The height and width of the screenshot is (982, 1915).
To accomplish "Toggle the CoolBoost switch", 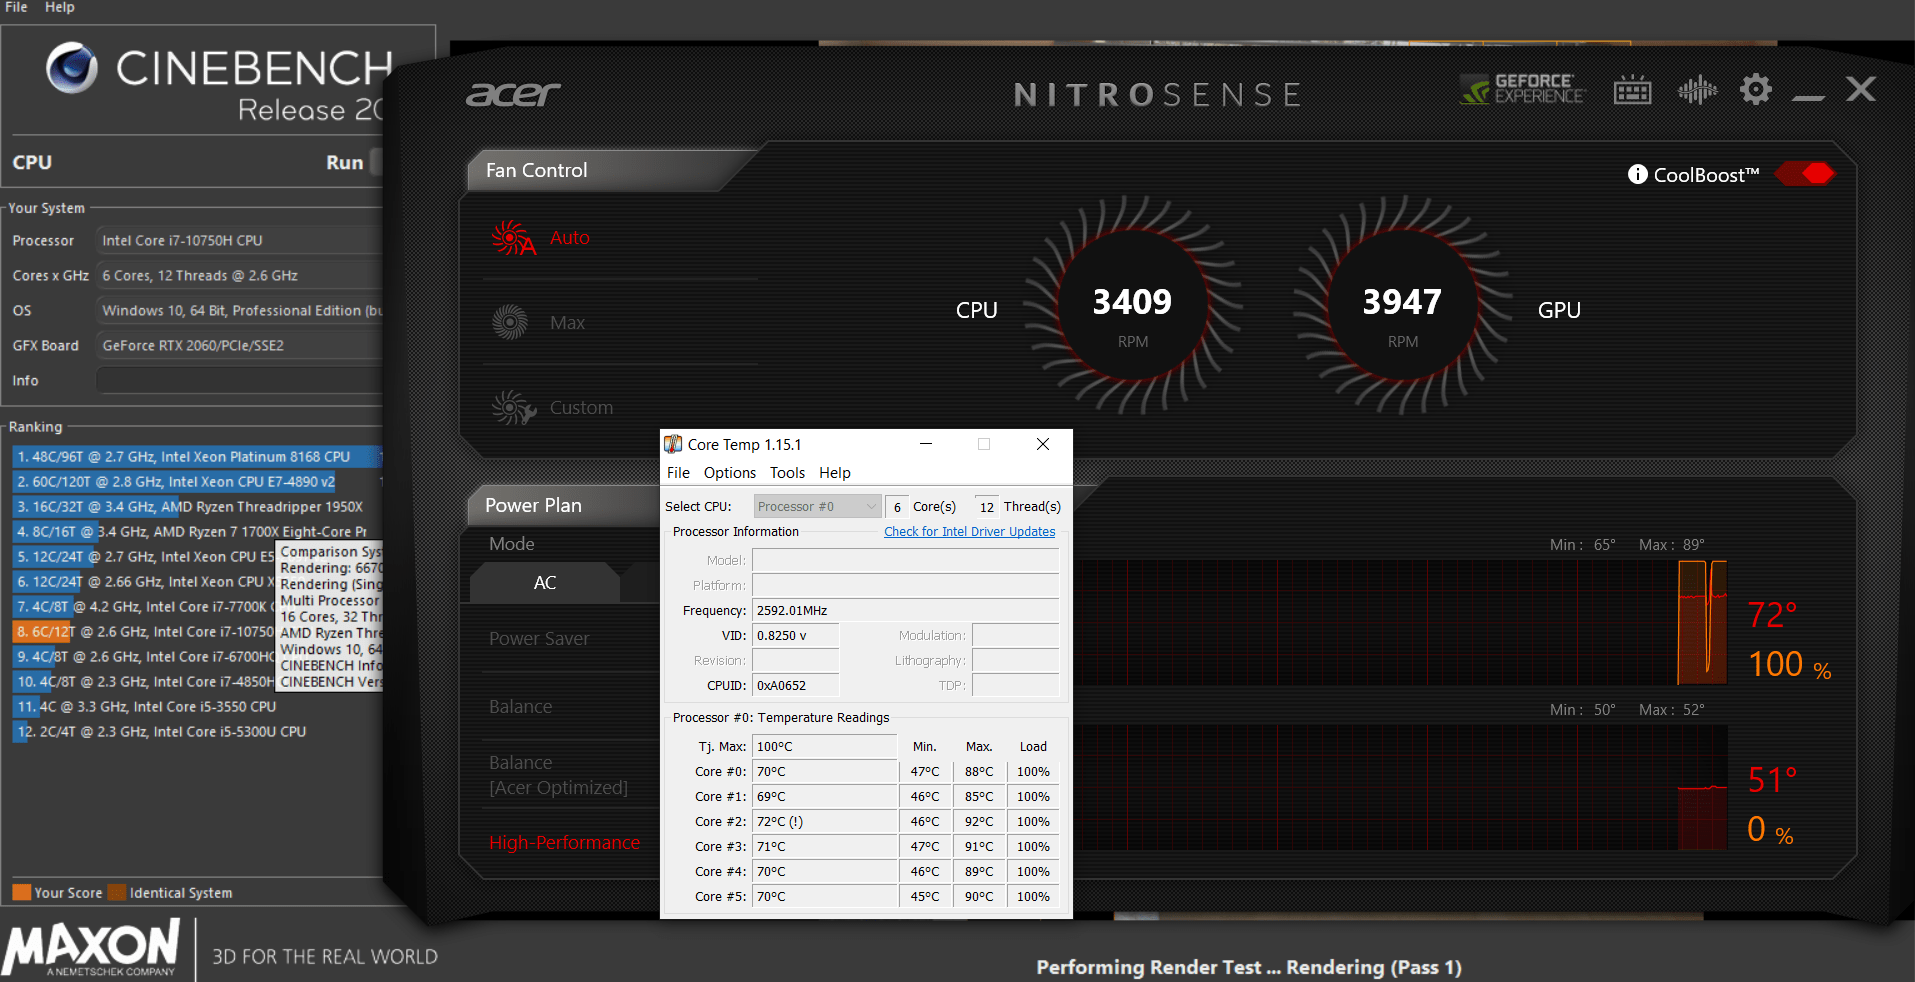I will 1805,174.
